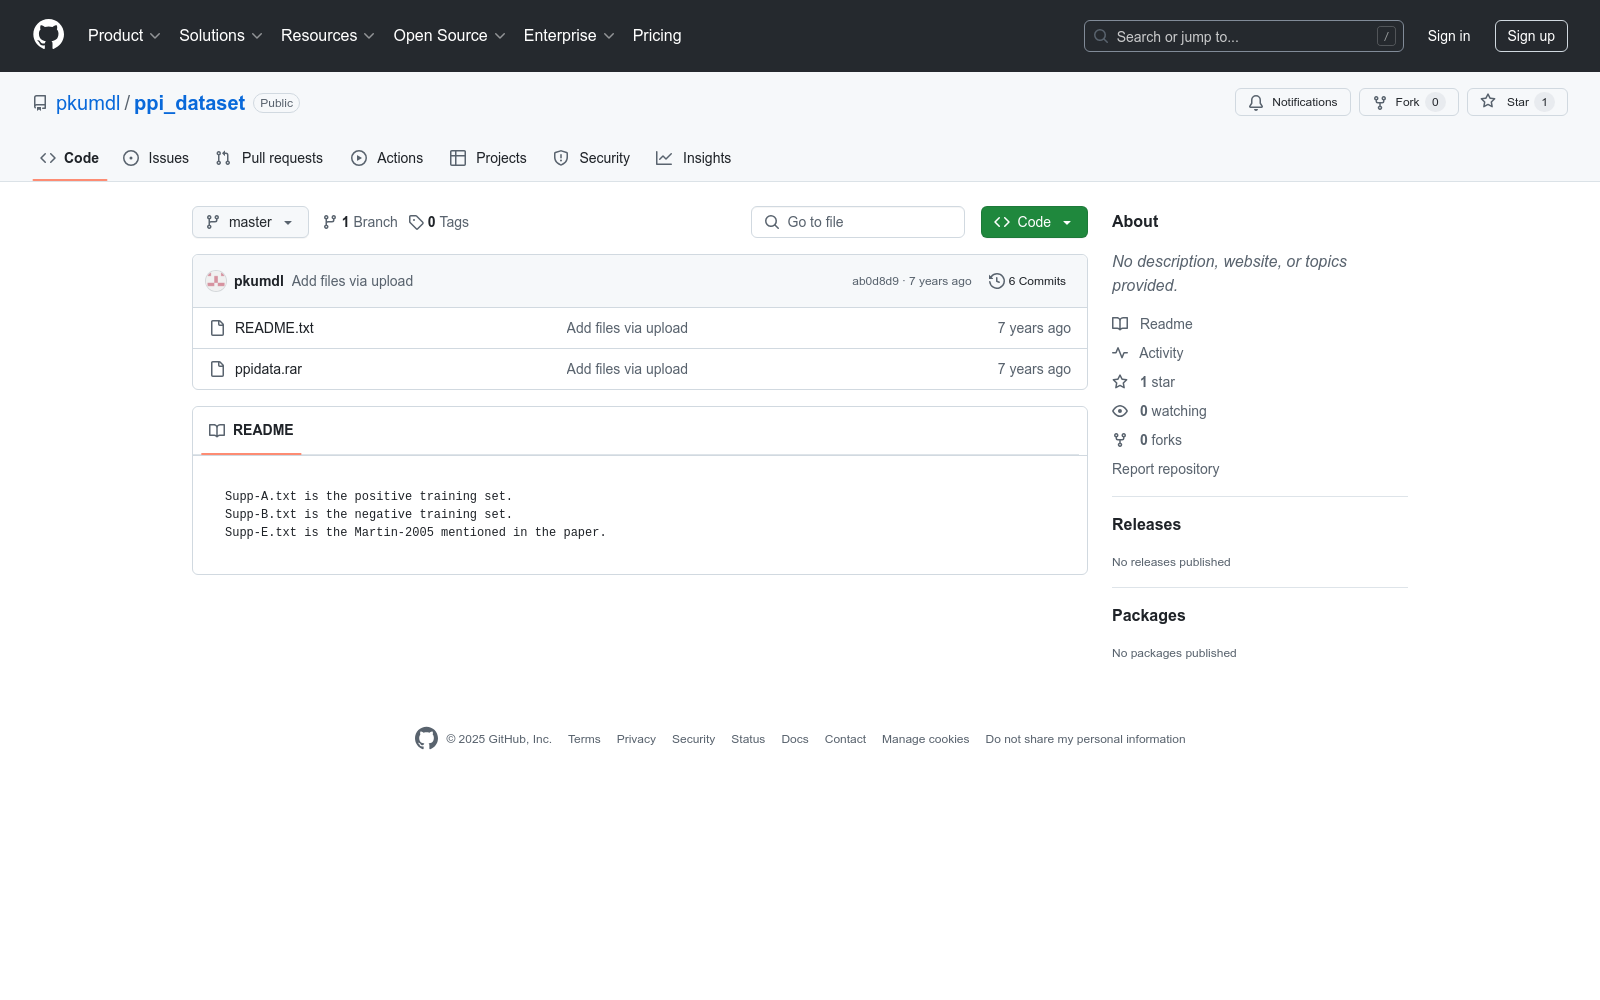
Task: Click the README.txt file icon
Action: coord(217,328)
